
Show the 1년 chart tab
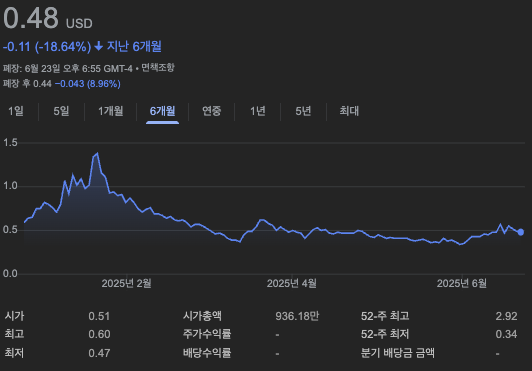(x=258, y=111)
